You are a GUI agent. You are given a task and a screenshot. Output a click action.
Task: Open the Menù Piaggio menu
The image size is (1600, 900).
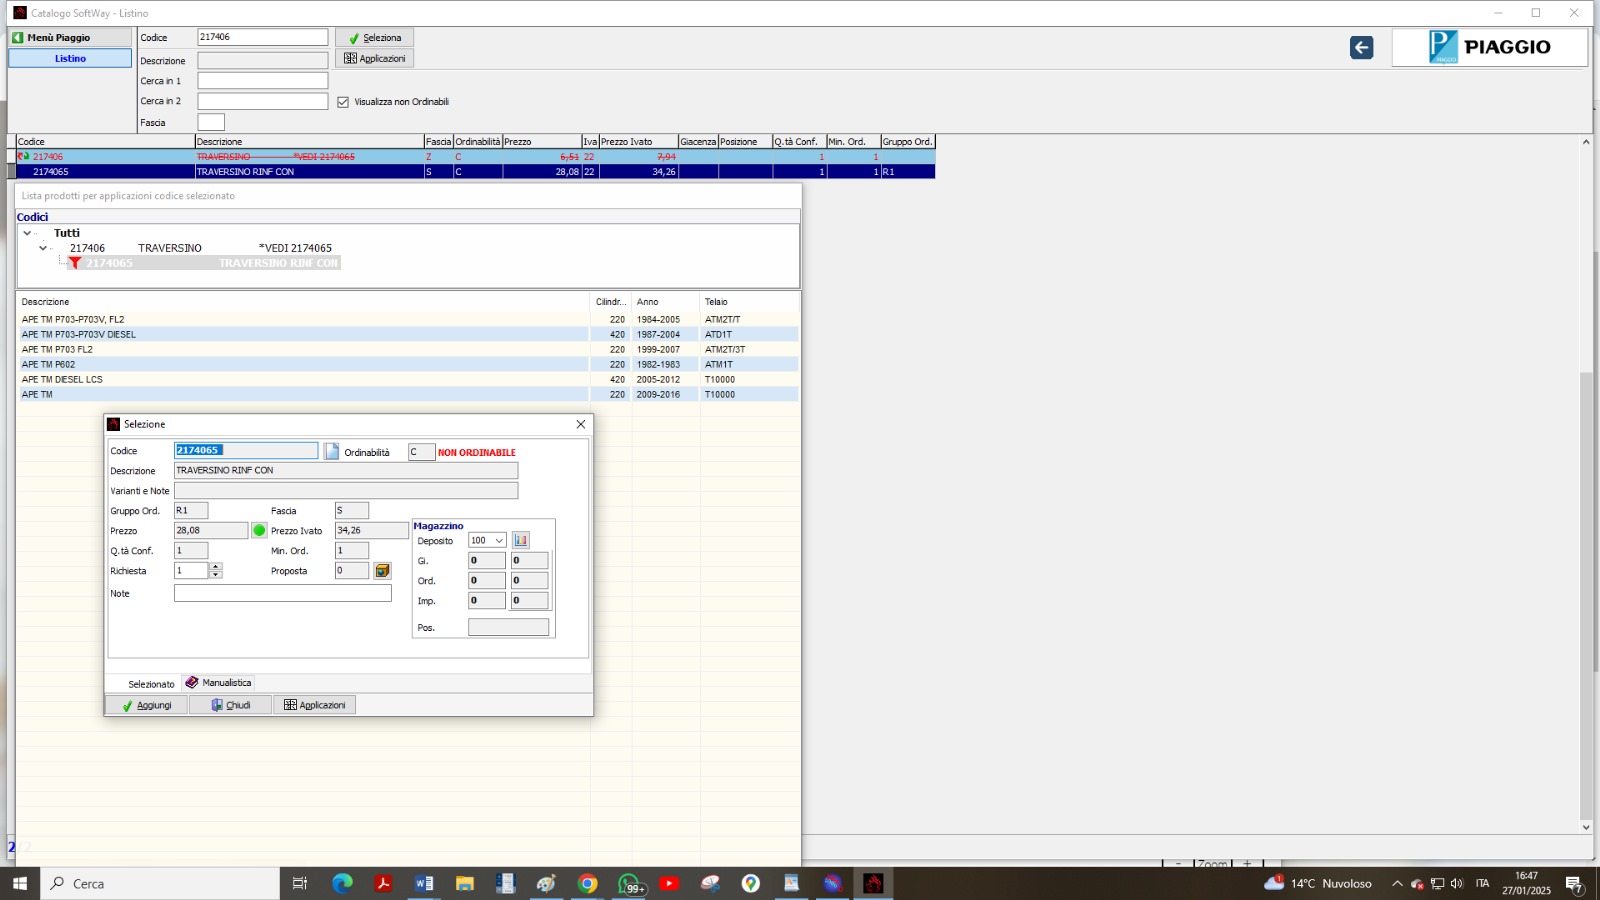pos(70,37)
